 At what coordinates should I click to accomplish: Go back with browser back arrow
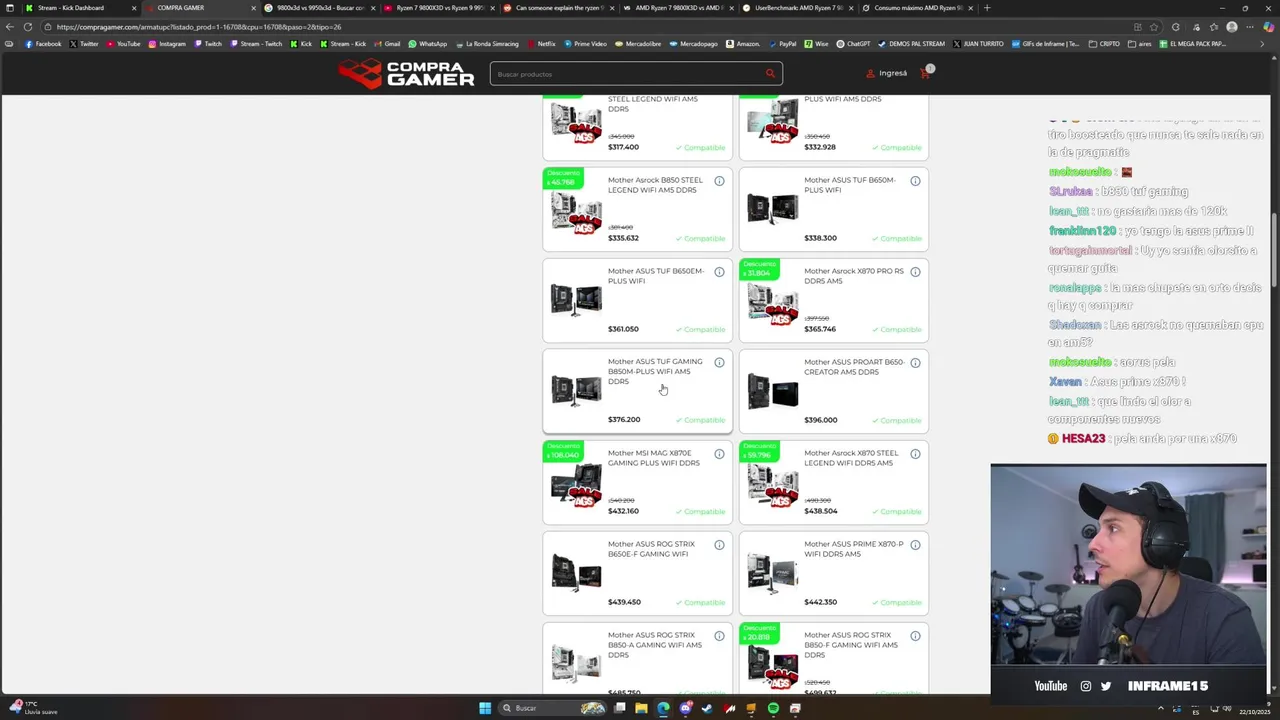[9, 27]
